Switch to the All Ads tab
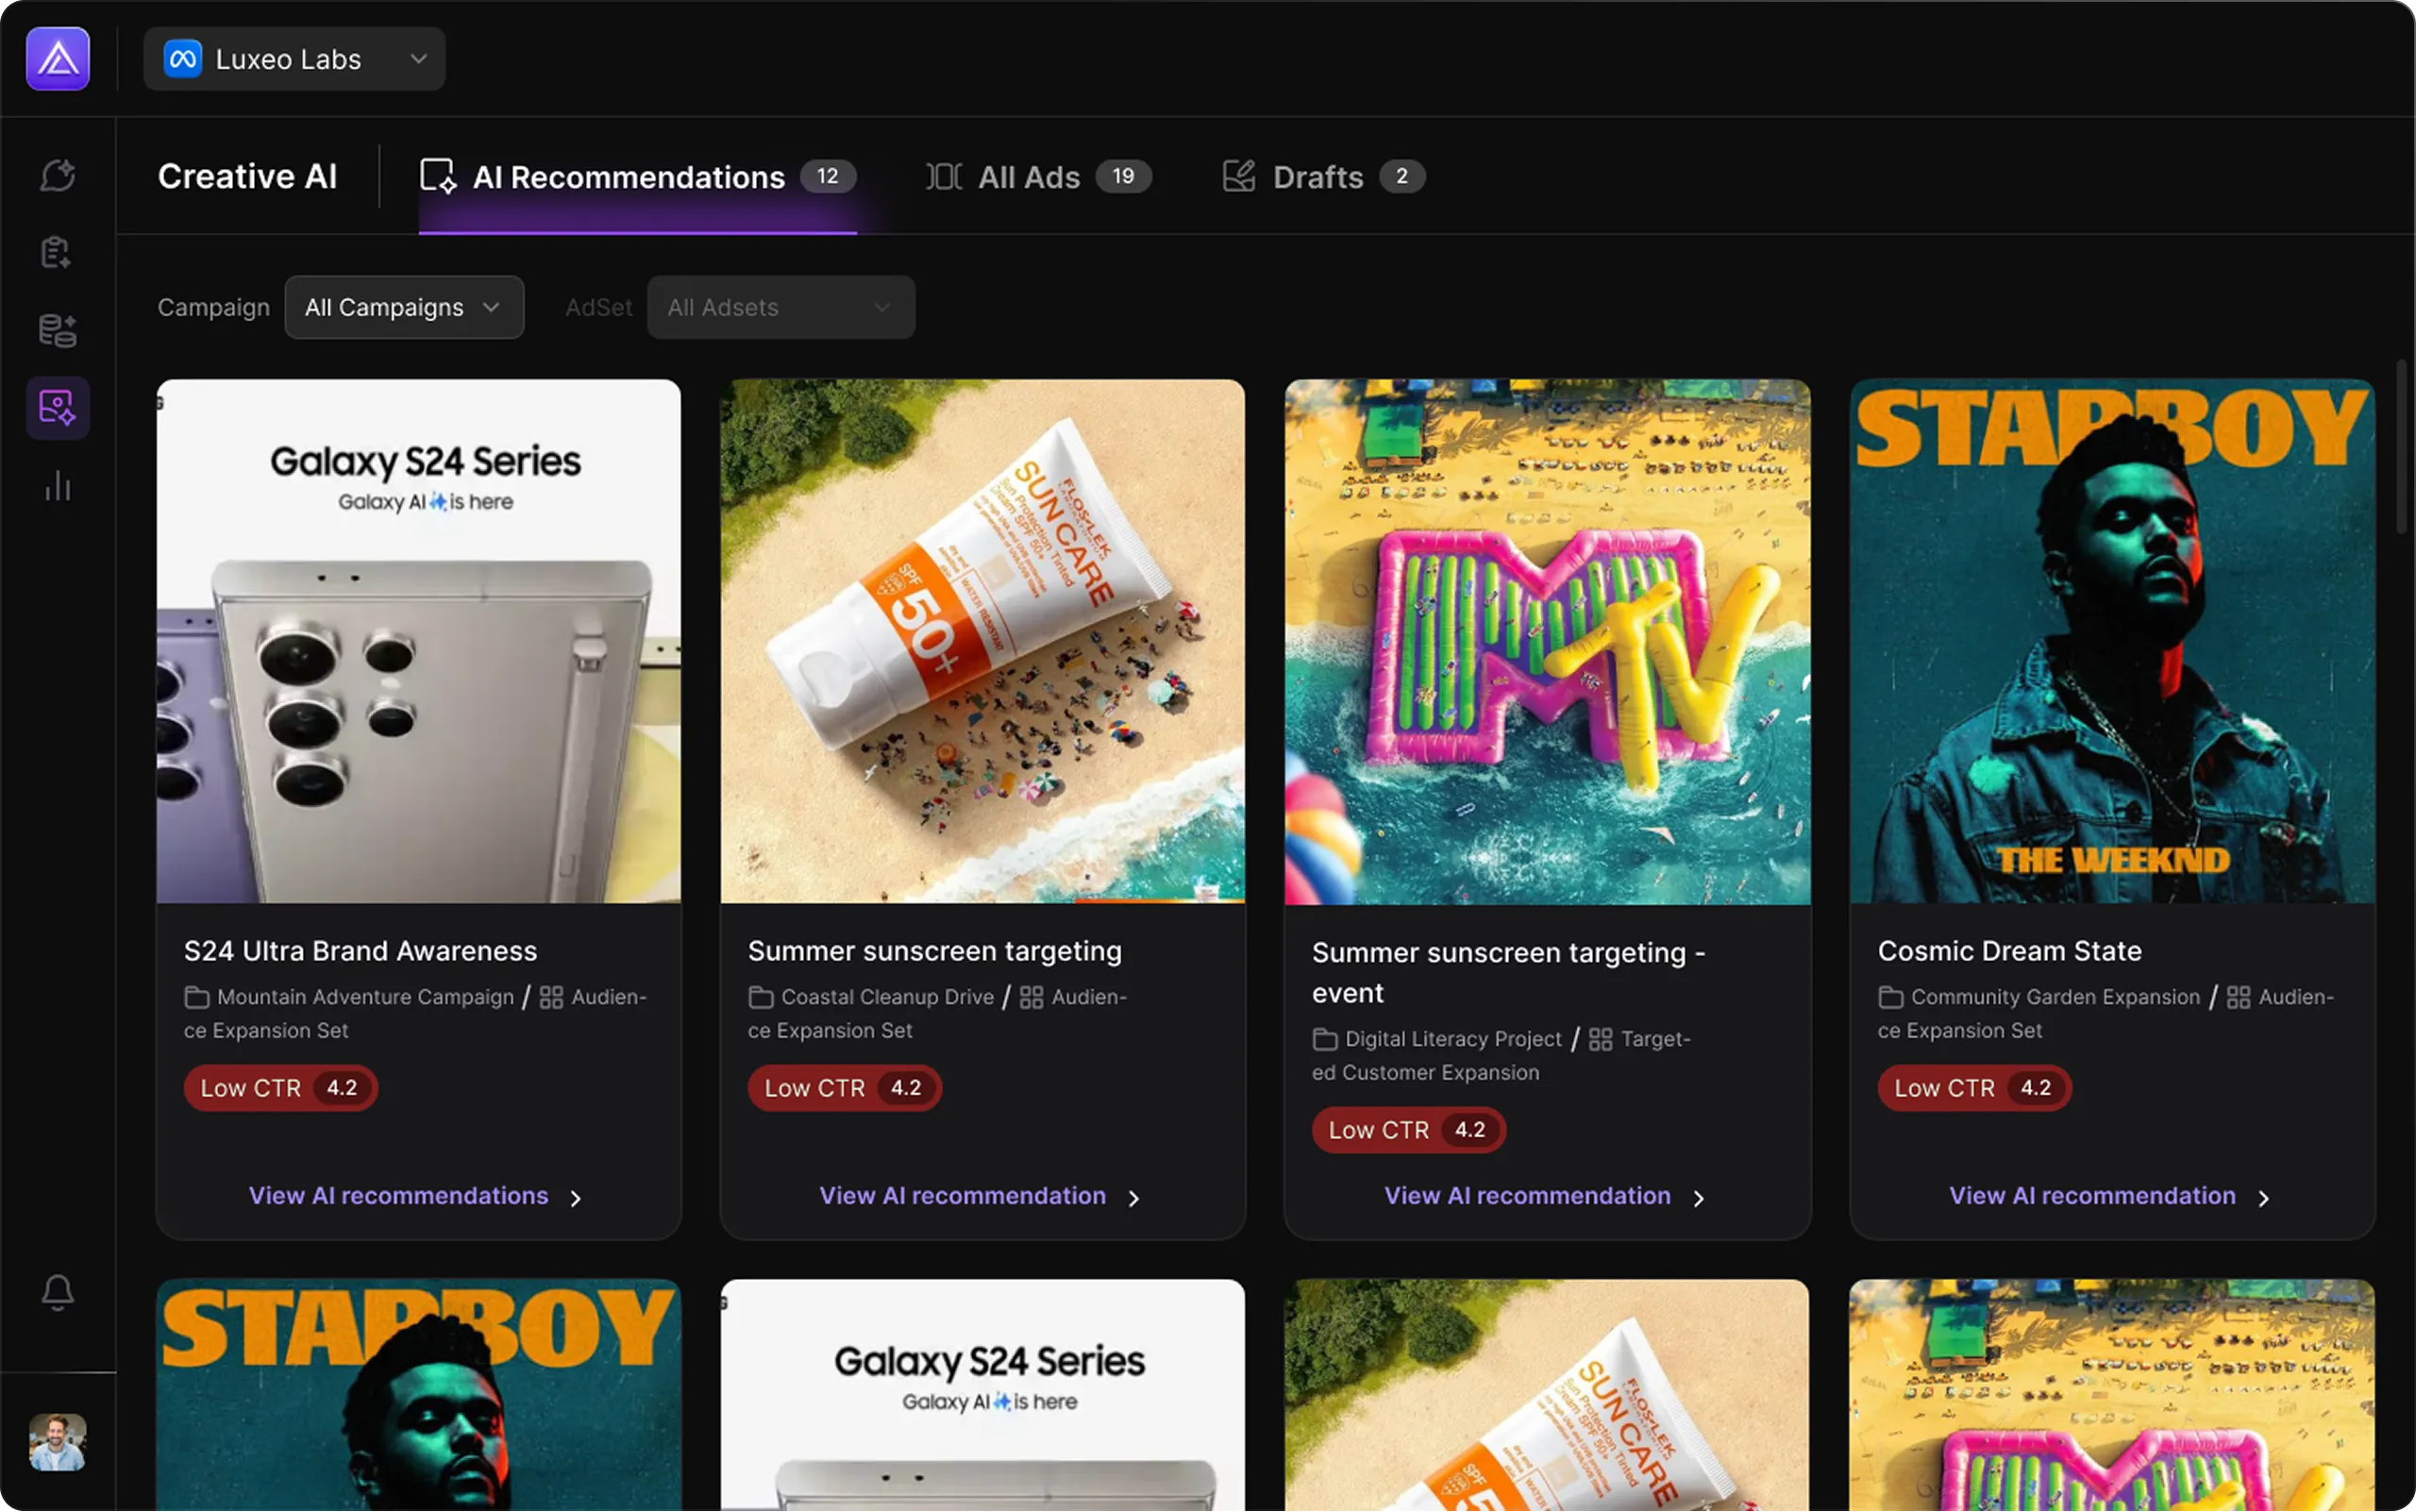 pos(1038,177)
